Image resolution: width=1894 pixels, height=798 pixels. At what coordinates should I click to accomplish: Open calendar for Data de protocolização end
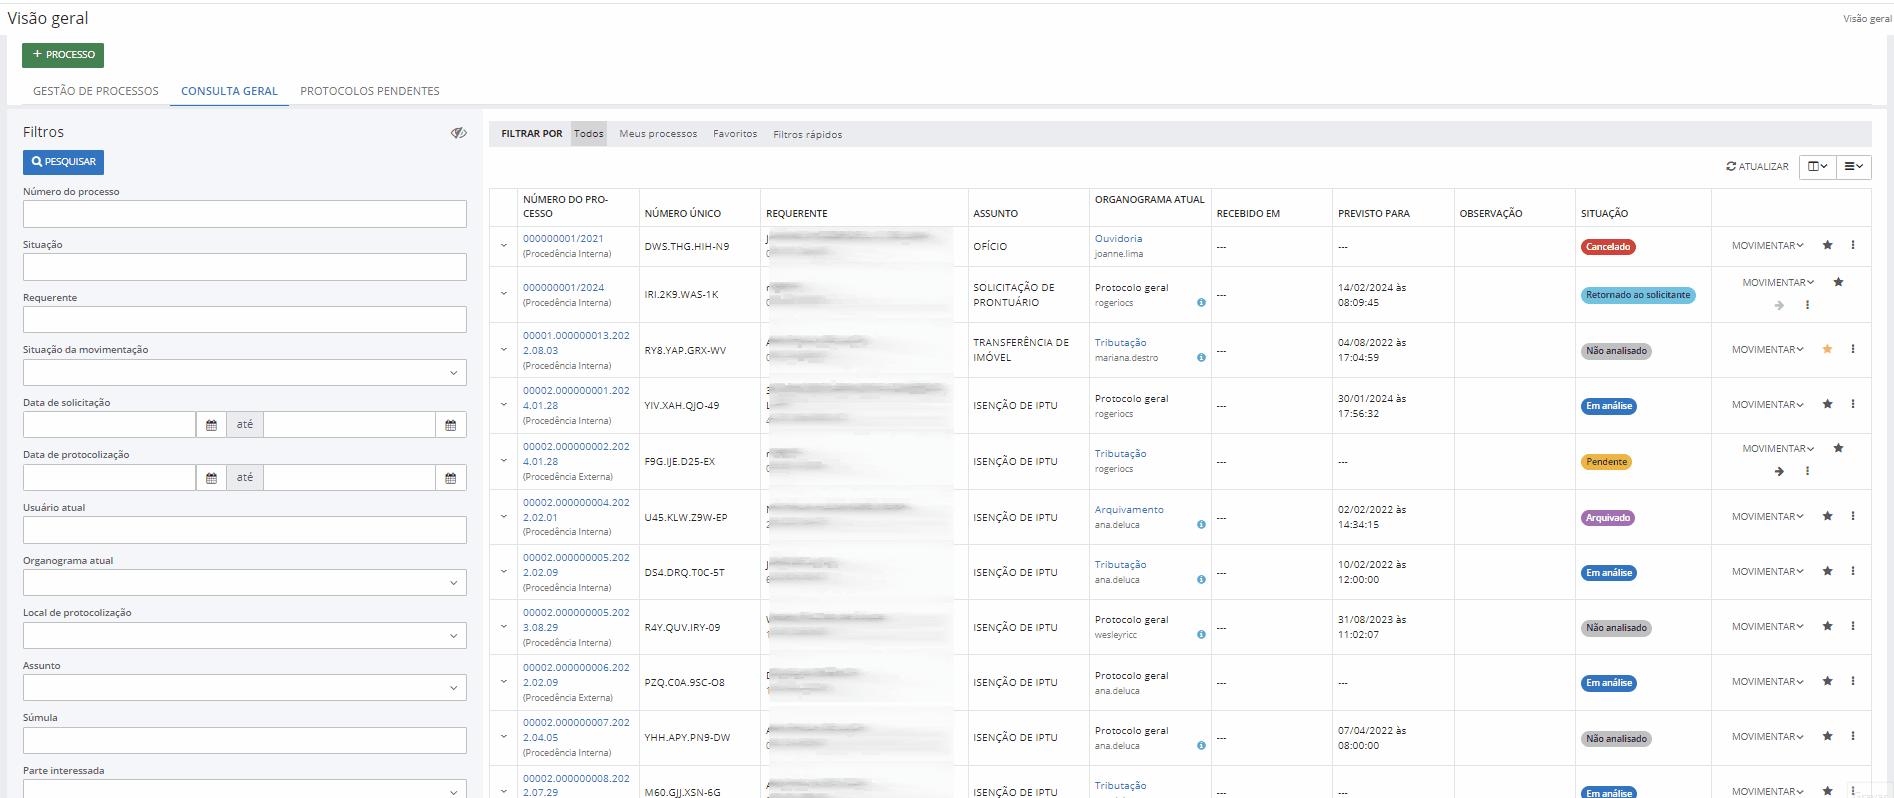[x=450, y=478]
